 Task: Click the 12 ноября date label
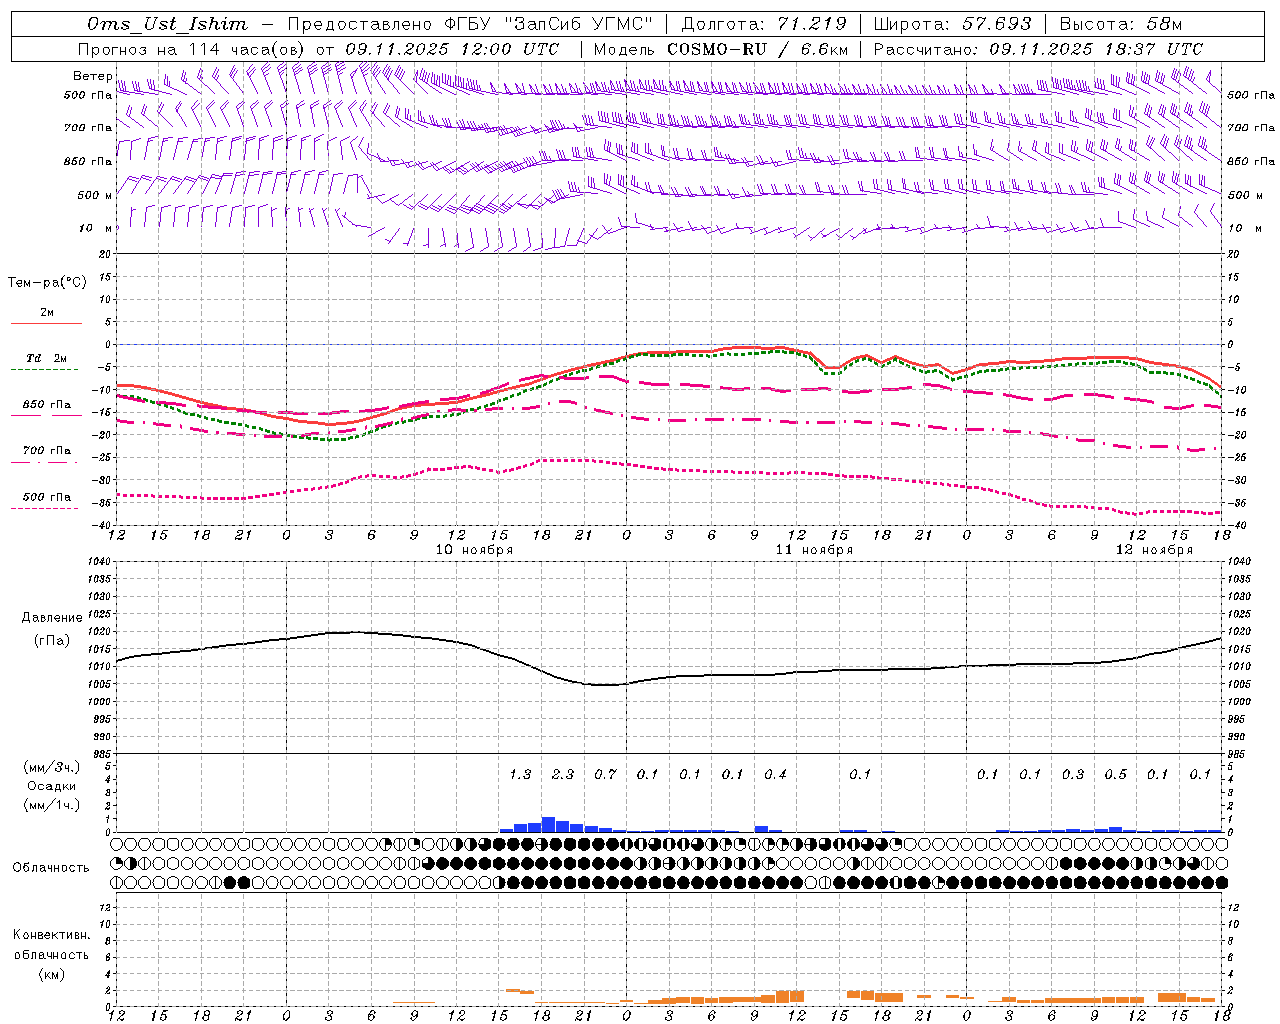pos(1154,550)
